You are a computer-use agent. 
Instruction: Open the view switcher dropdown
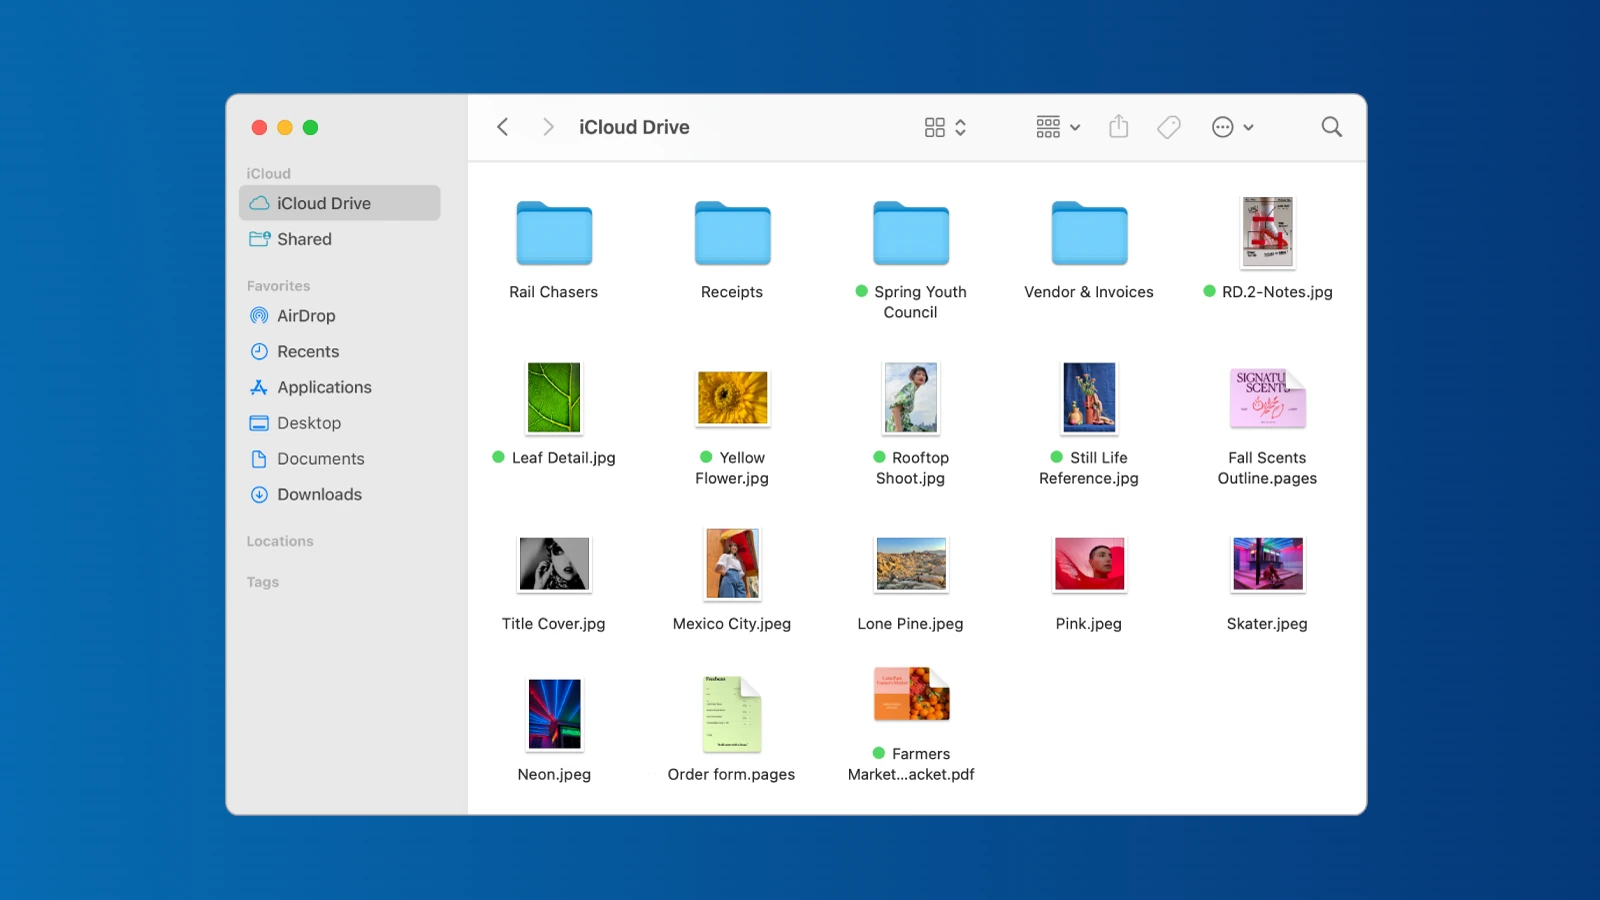pyautogui.click(x=943, y=127)
